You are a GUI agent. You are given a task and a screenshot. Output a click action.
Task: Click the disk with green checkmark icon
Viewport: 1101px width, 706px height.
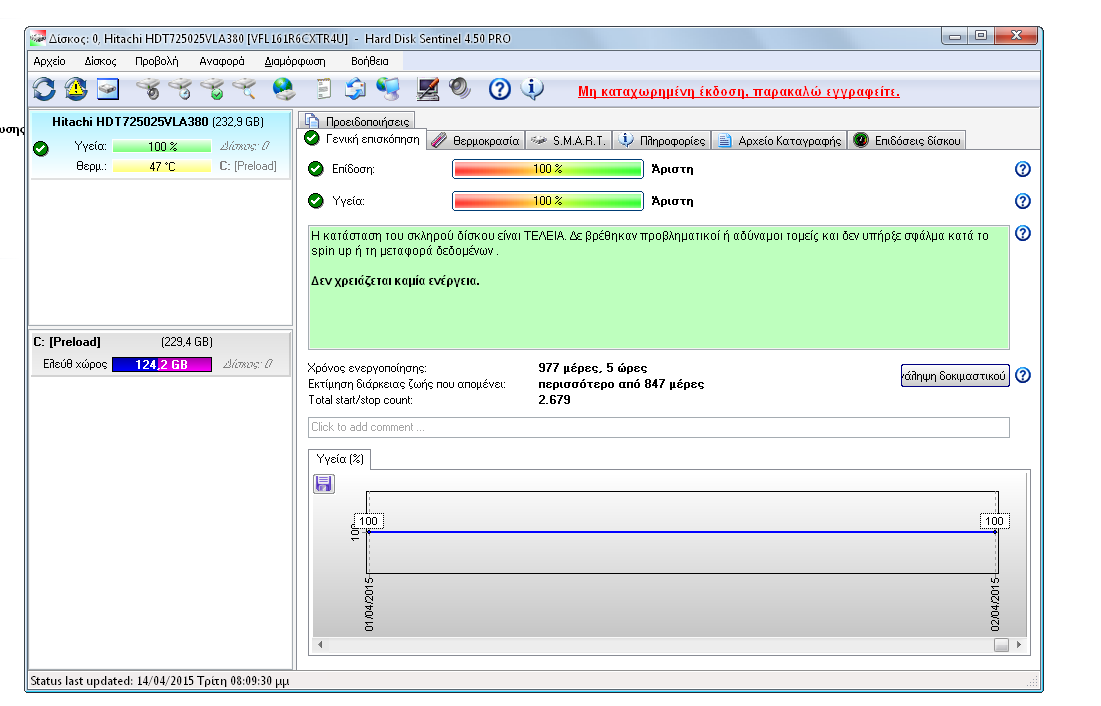212,89
